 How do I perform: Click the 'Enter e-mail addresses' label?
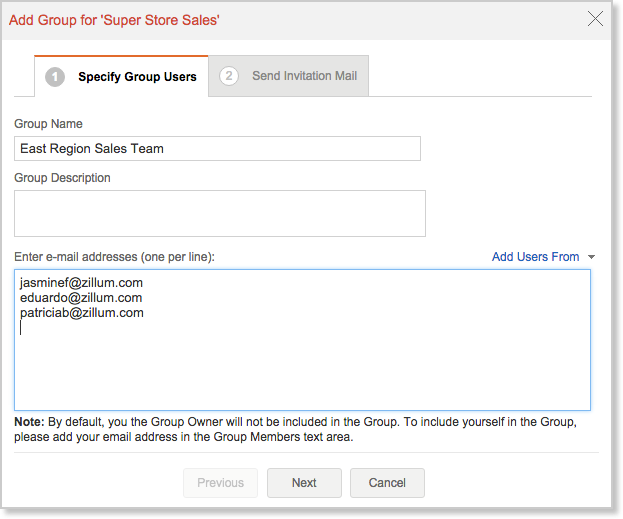114,257
